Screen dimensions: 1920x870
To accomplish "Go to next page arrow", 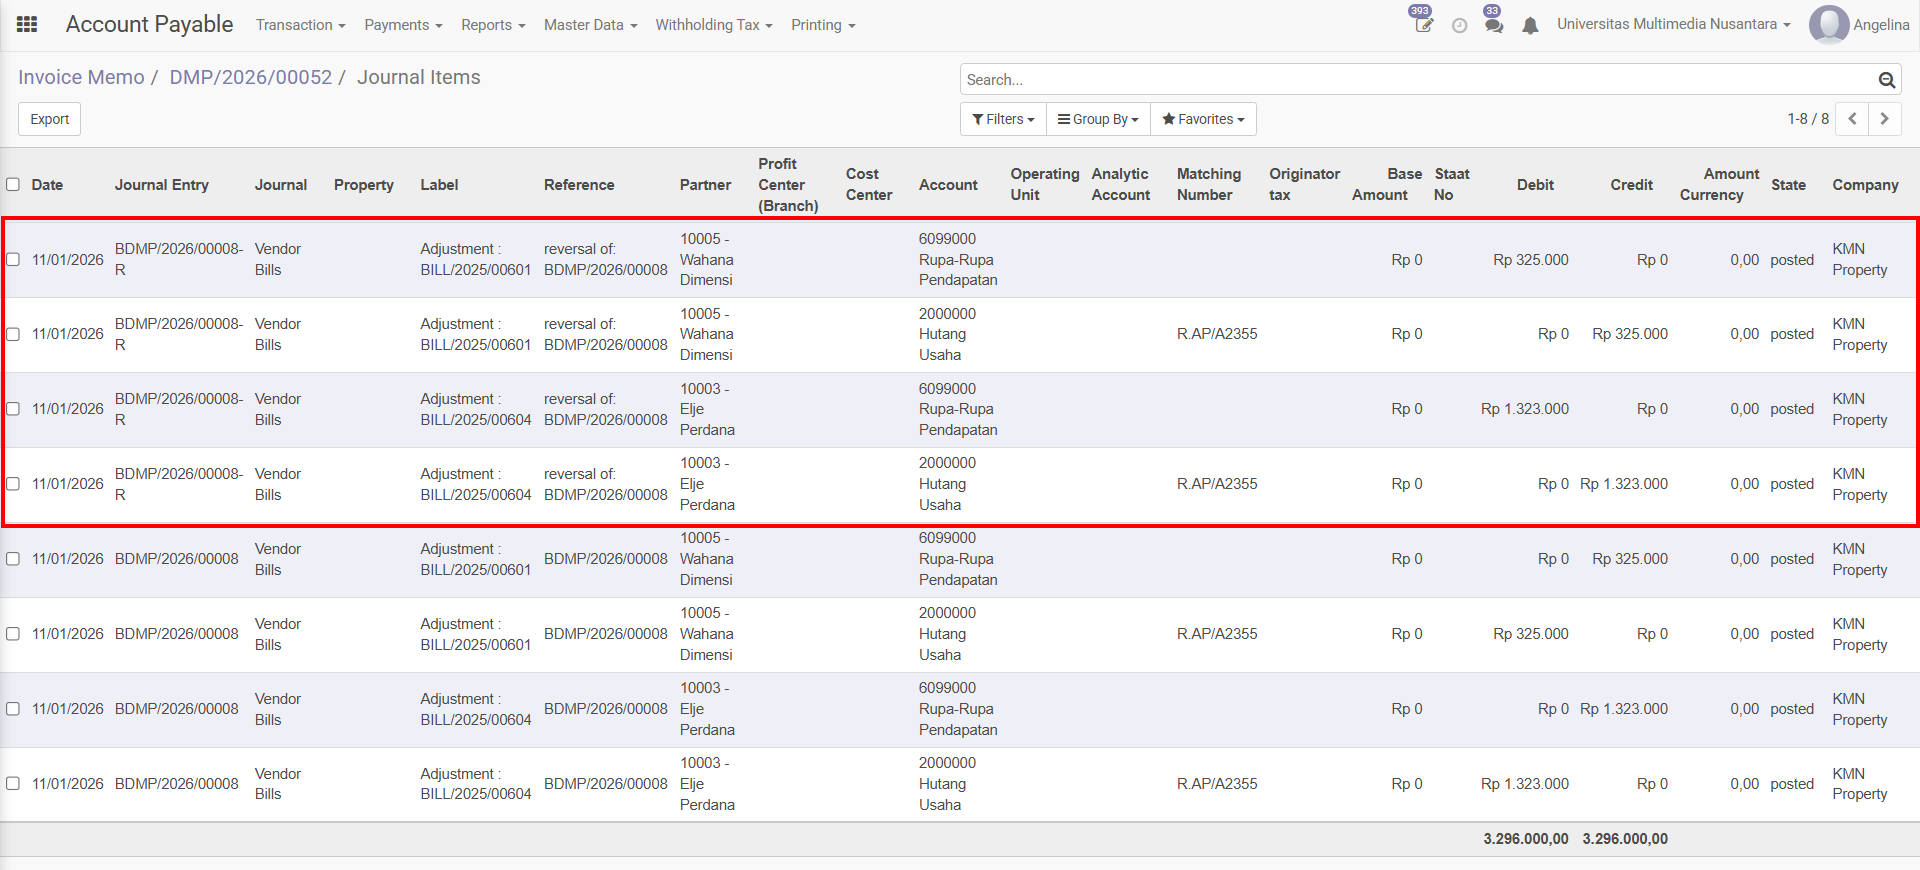I will 1885,119.
